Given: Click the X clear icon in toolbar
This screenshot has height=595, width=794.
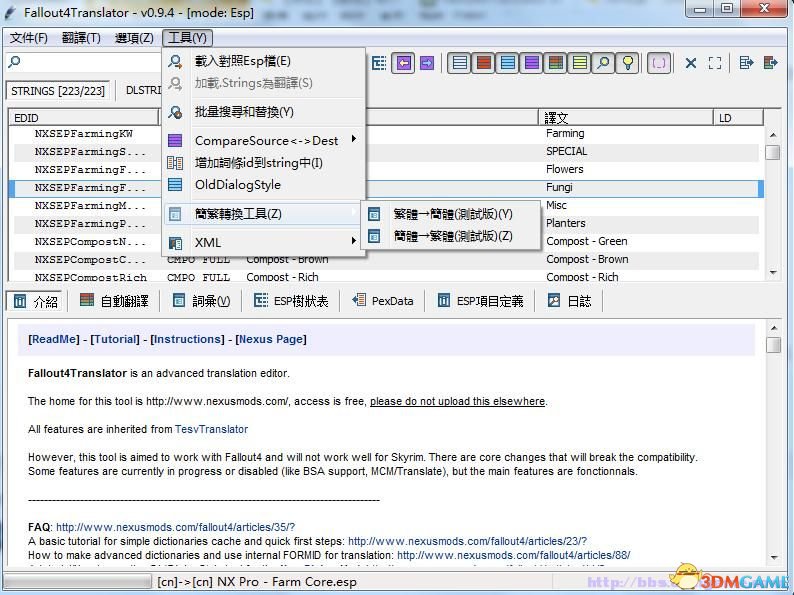Looking at the screenshot, I should (691, 63).
